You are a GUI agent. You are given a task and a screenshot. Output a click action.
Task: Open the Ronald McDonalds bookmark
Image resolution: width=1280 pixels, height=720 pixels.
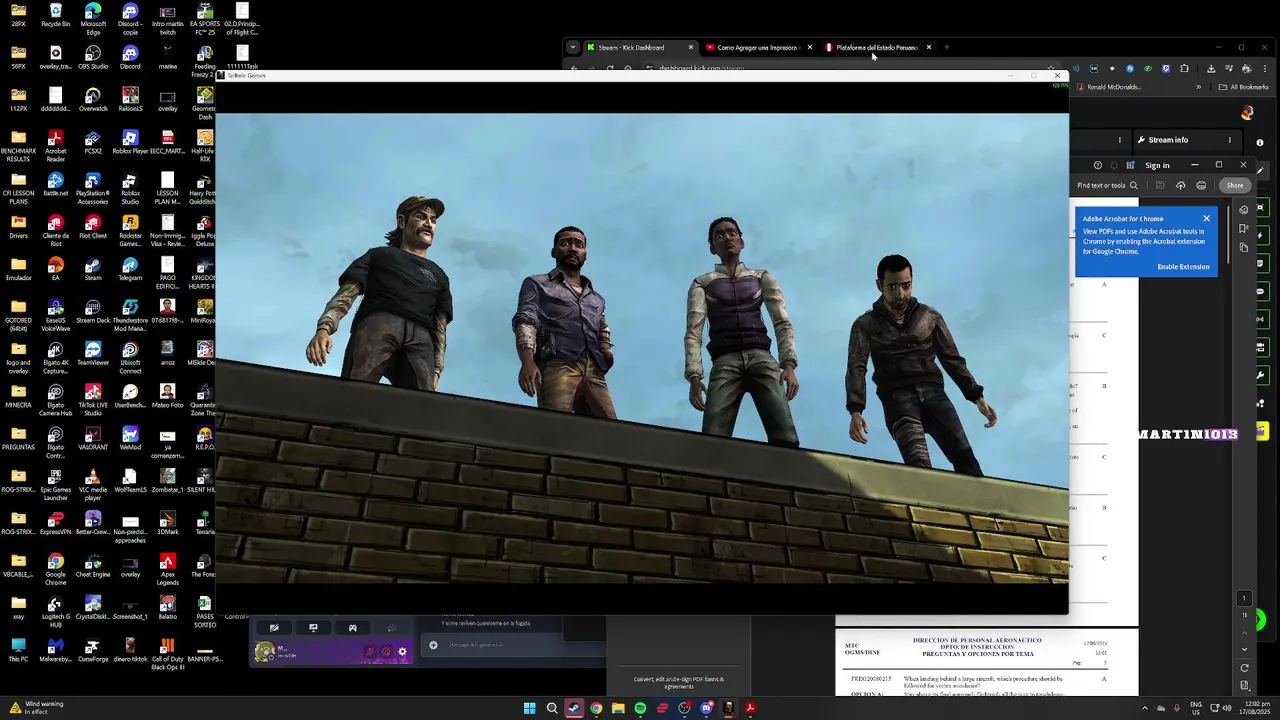(x=1108, y=87)
